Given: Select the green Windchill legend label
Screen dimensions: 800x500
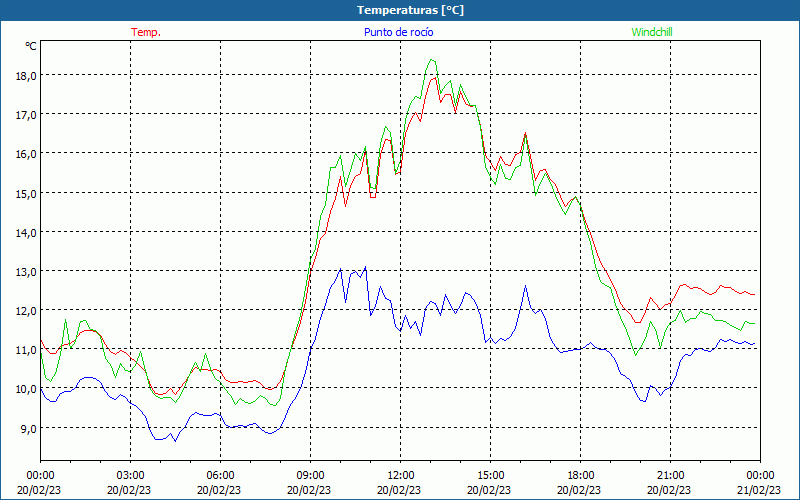Looking at the screenshot, I should [x=652, y=32].
